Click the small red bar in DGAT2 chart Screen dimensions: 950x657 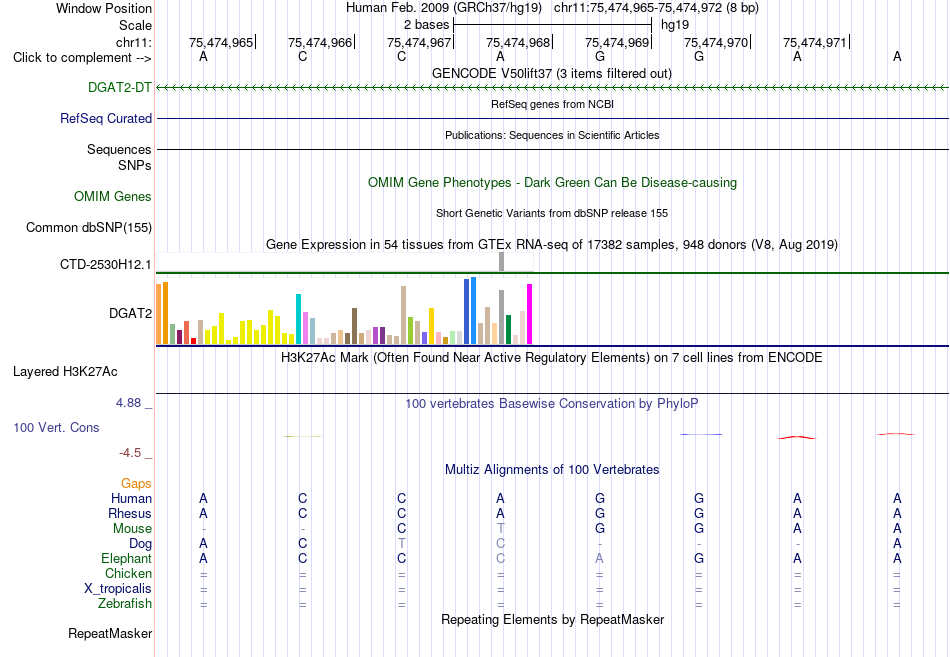193,341
